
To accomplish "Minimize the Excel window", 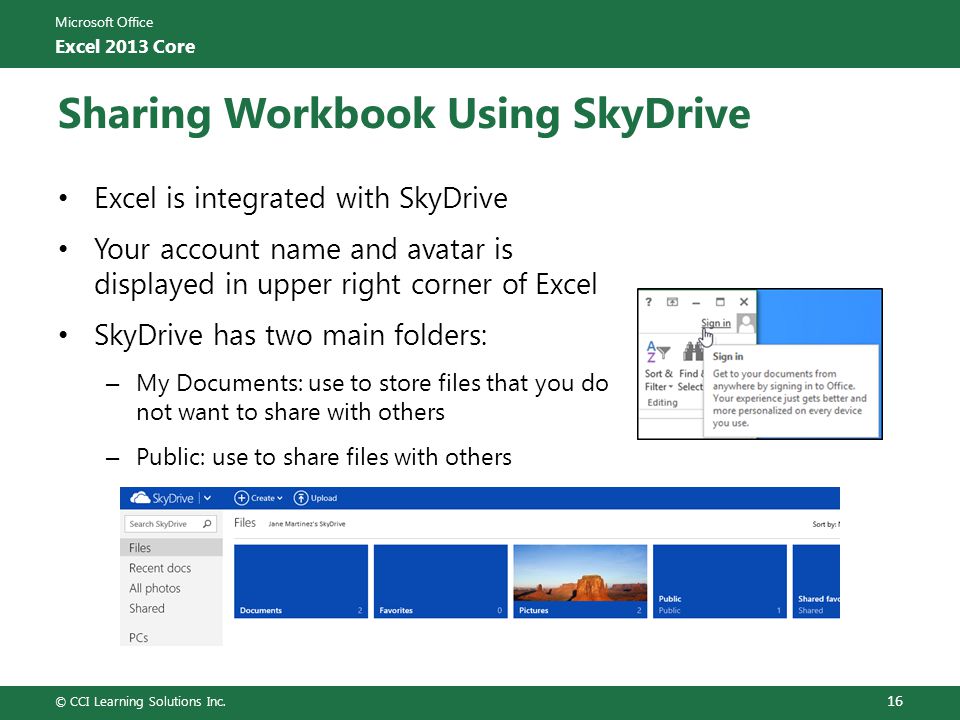I will coord(696,302).
